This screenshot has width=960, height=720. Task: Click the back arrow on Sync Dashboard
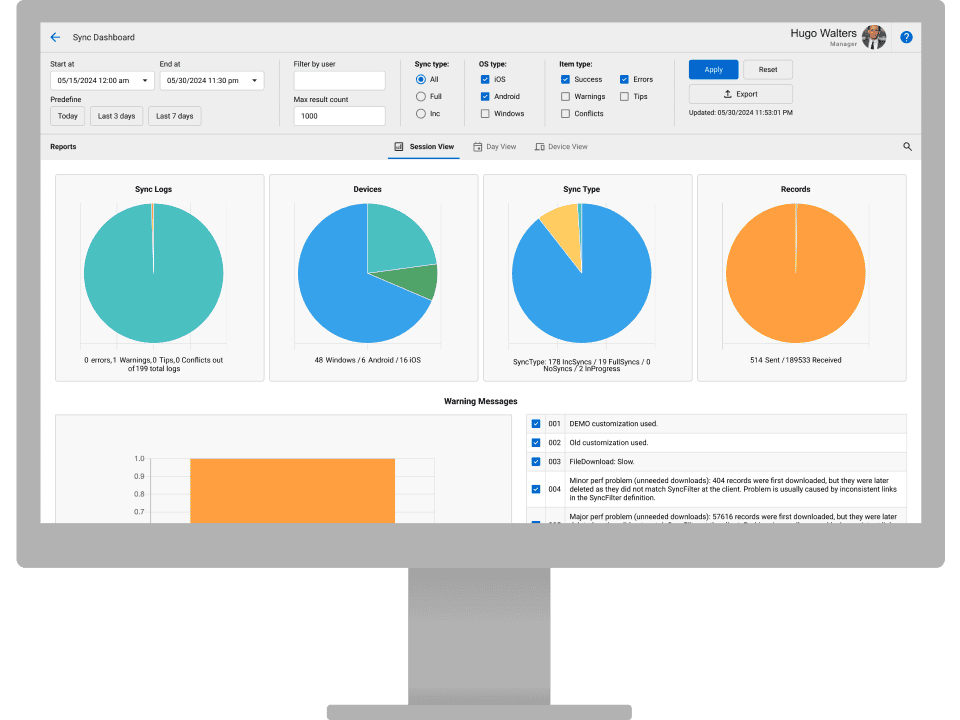click(55, 37)
